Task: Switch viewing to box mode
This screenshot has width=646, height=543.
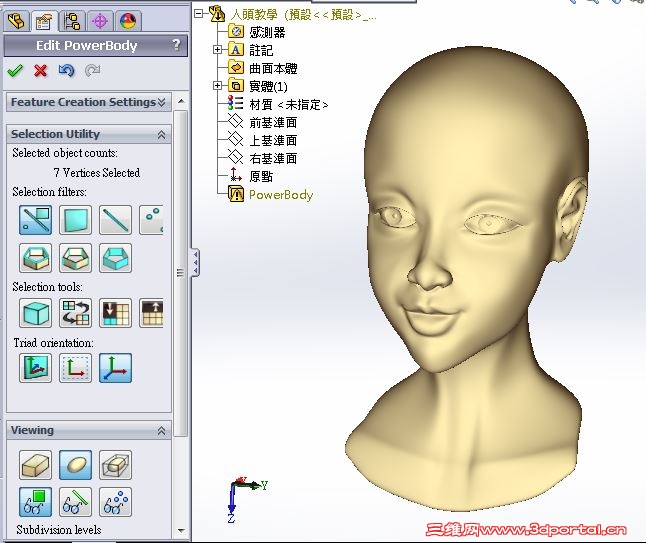Action: [x=35, y=465]
